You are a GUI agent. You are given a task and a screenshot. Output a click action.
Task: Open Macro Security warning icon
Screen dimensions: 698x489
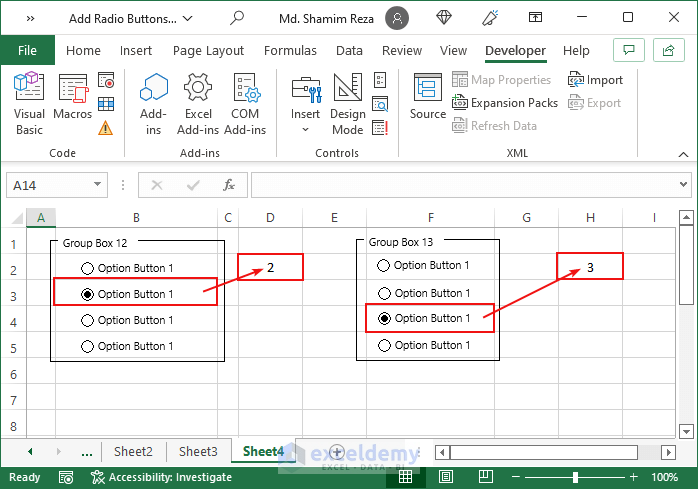coord(106,128)
